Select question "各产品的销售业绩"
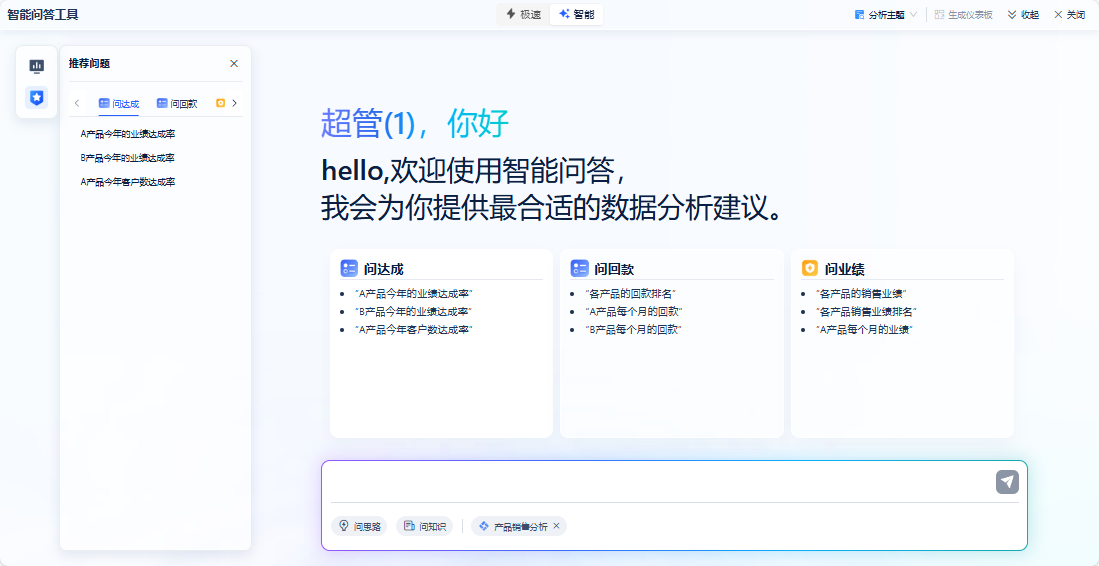1099x566 pixels. pos(861,294)
